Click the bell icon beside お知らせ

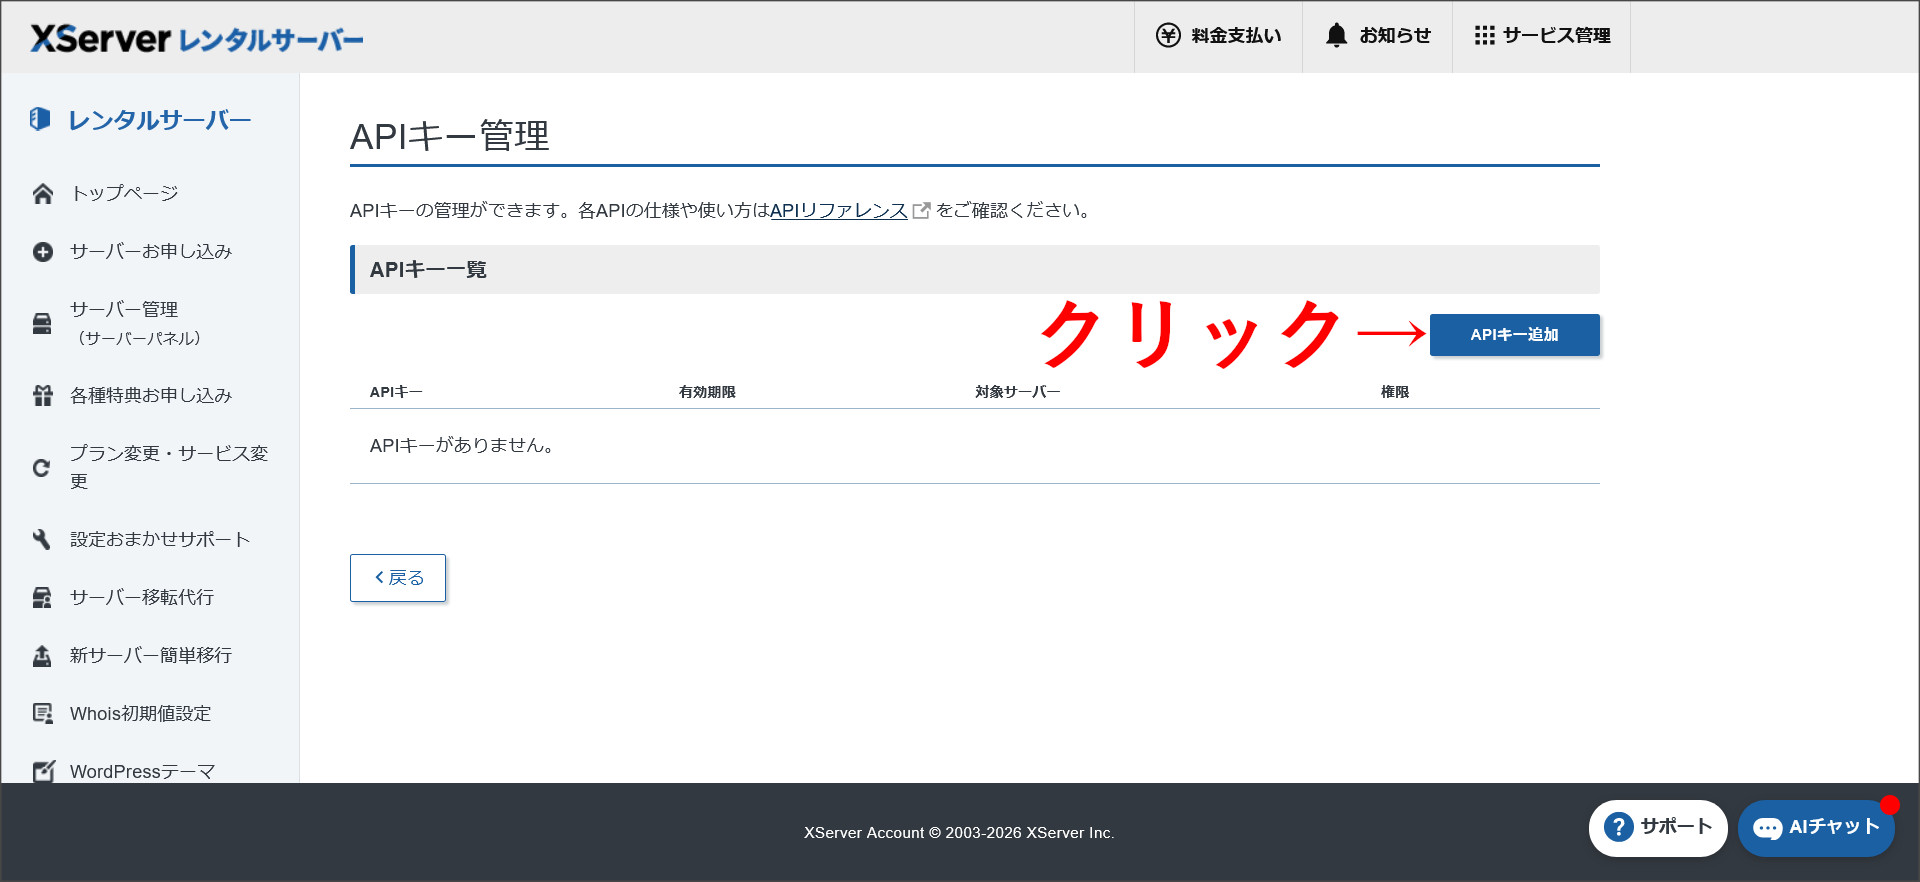[x=1337, y=35]
